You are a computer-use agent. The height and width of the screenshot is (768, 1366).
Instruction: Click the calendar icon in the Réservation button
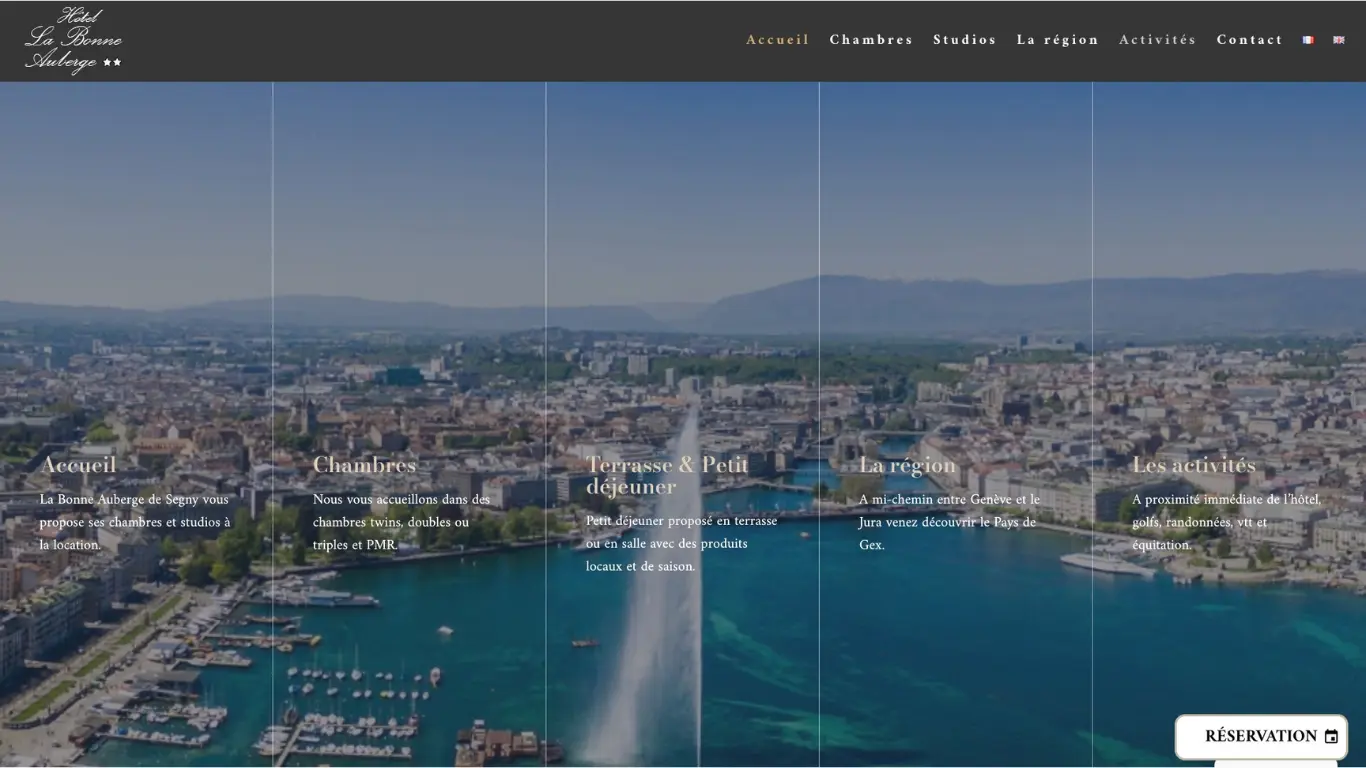pos(1331,737)
